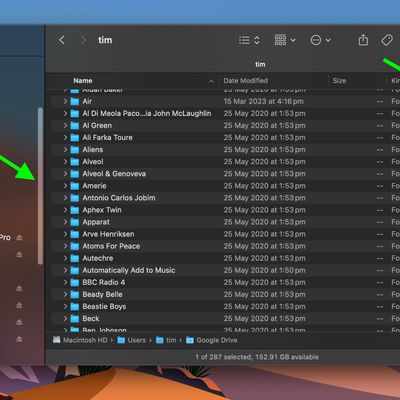Expand the Aliens folder
This screenshot has height=400, width=400.
(x=65, y=150)
